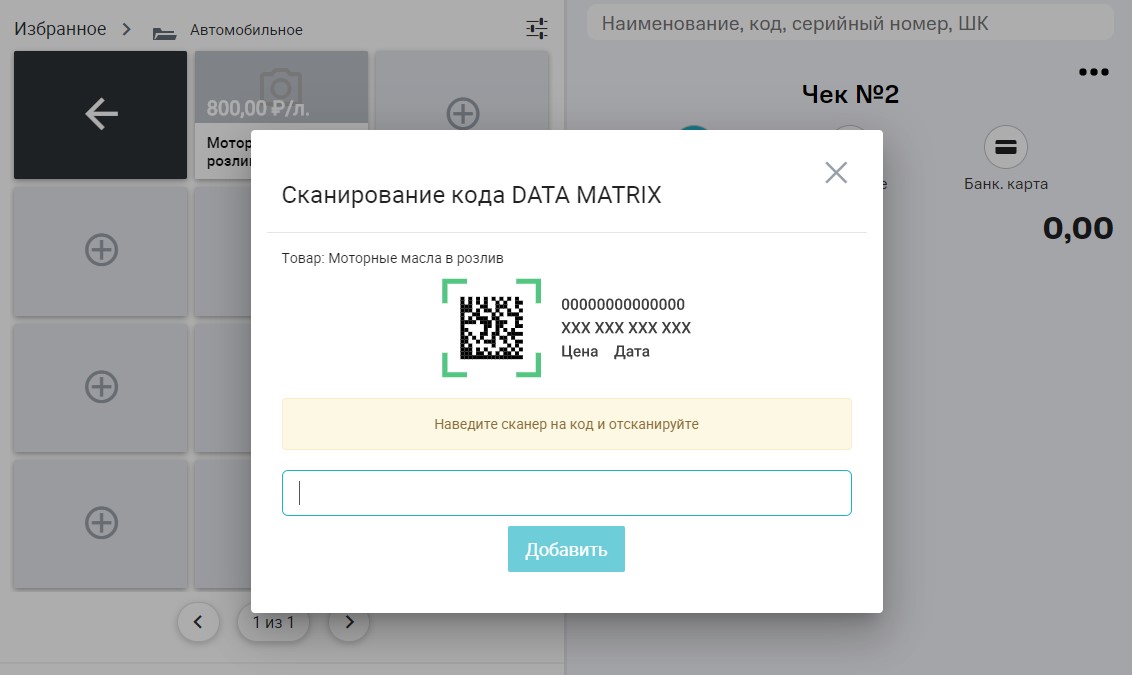Click the Data Matrix code preview image

pos(491,328)
